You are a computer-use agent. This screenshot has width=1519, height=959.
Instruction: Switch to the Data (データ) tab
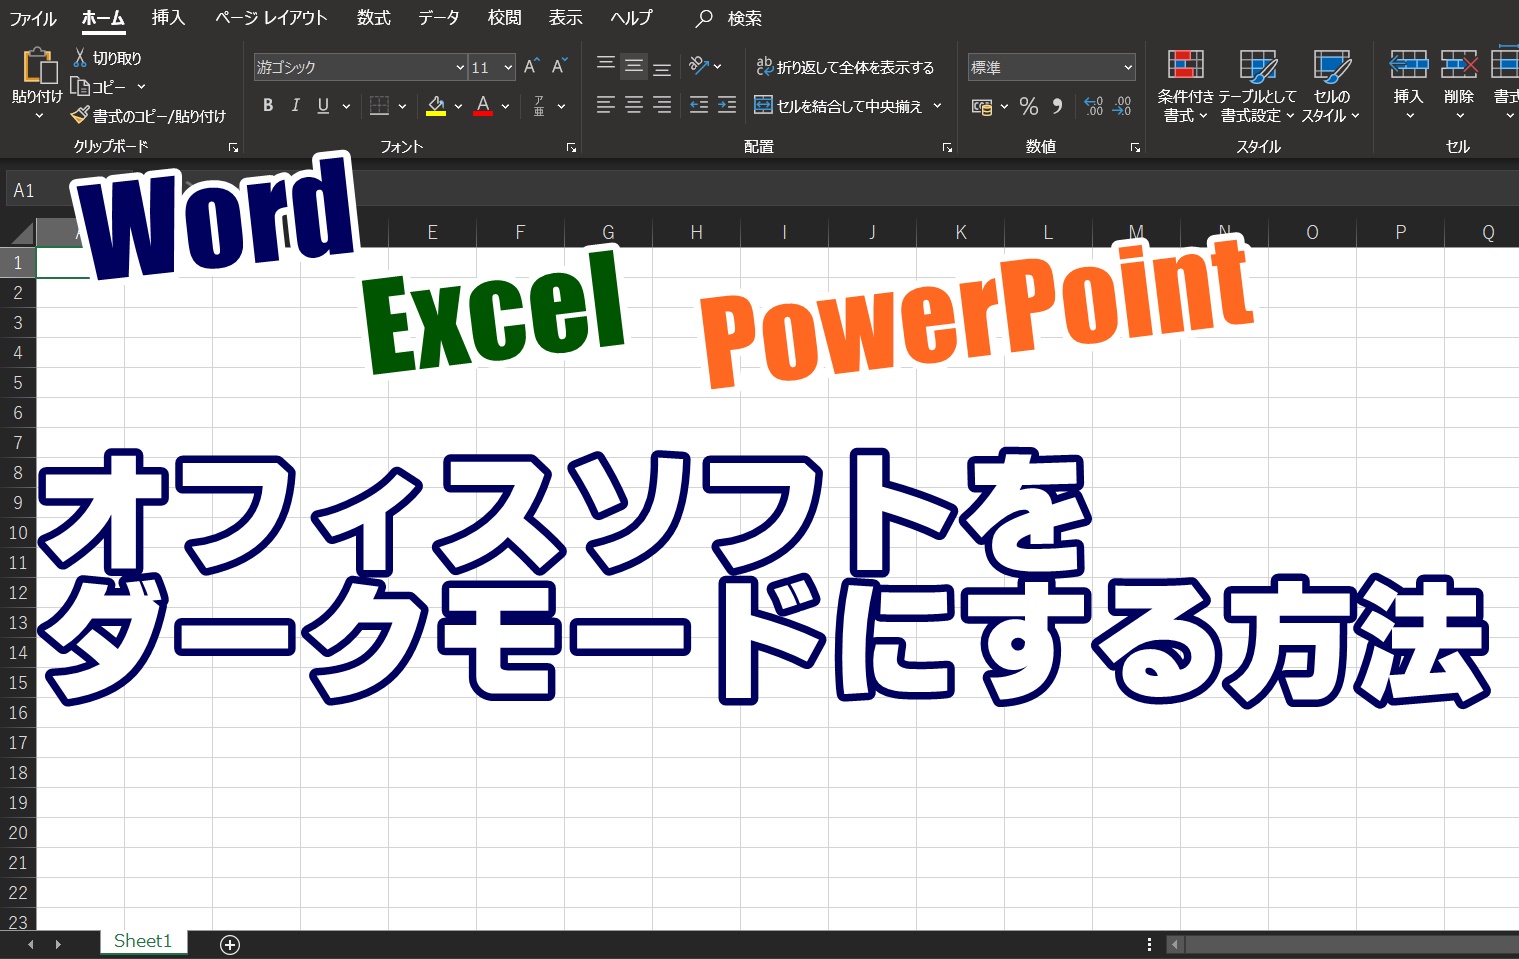(438, 18)
